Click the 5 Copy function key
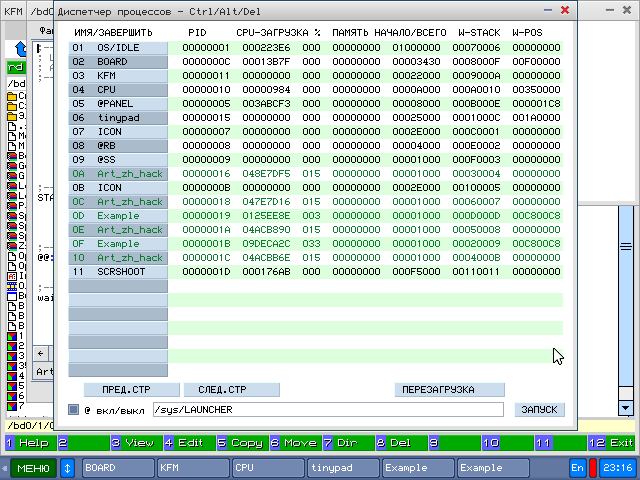 point(240,442)
